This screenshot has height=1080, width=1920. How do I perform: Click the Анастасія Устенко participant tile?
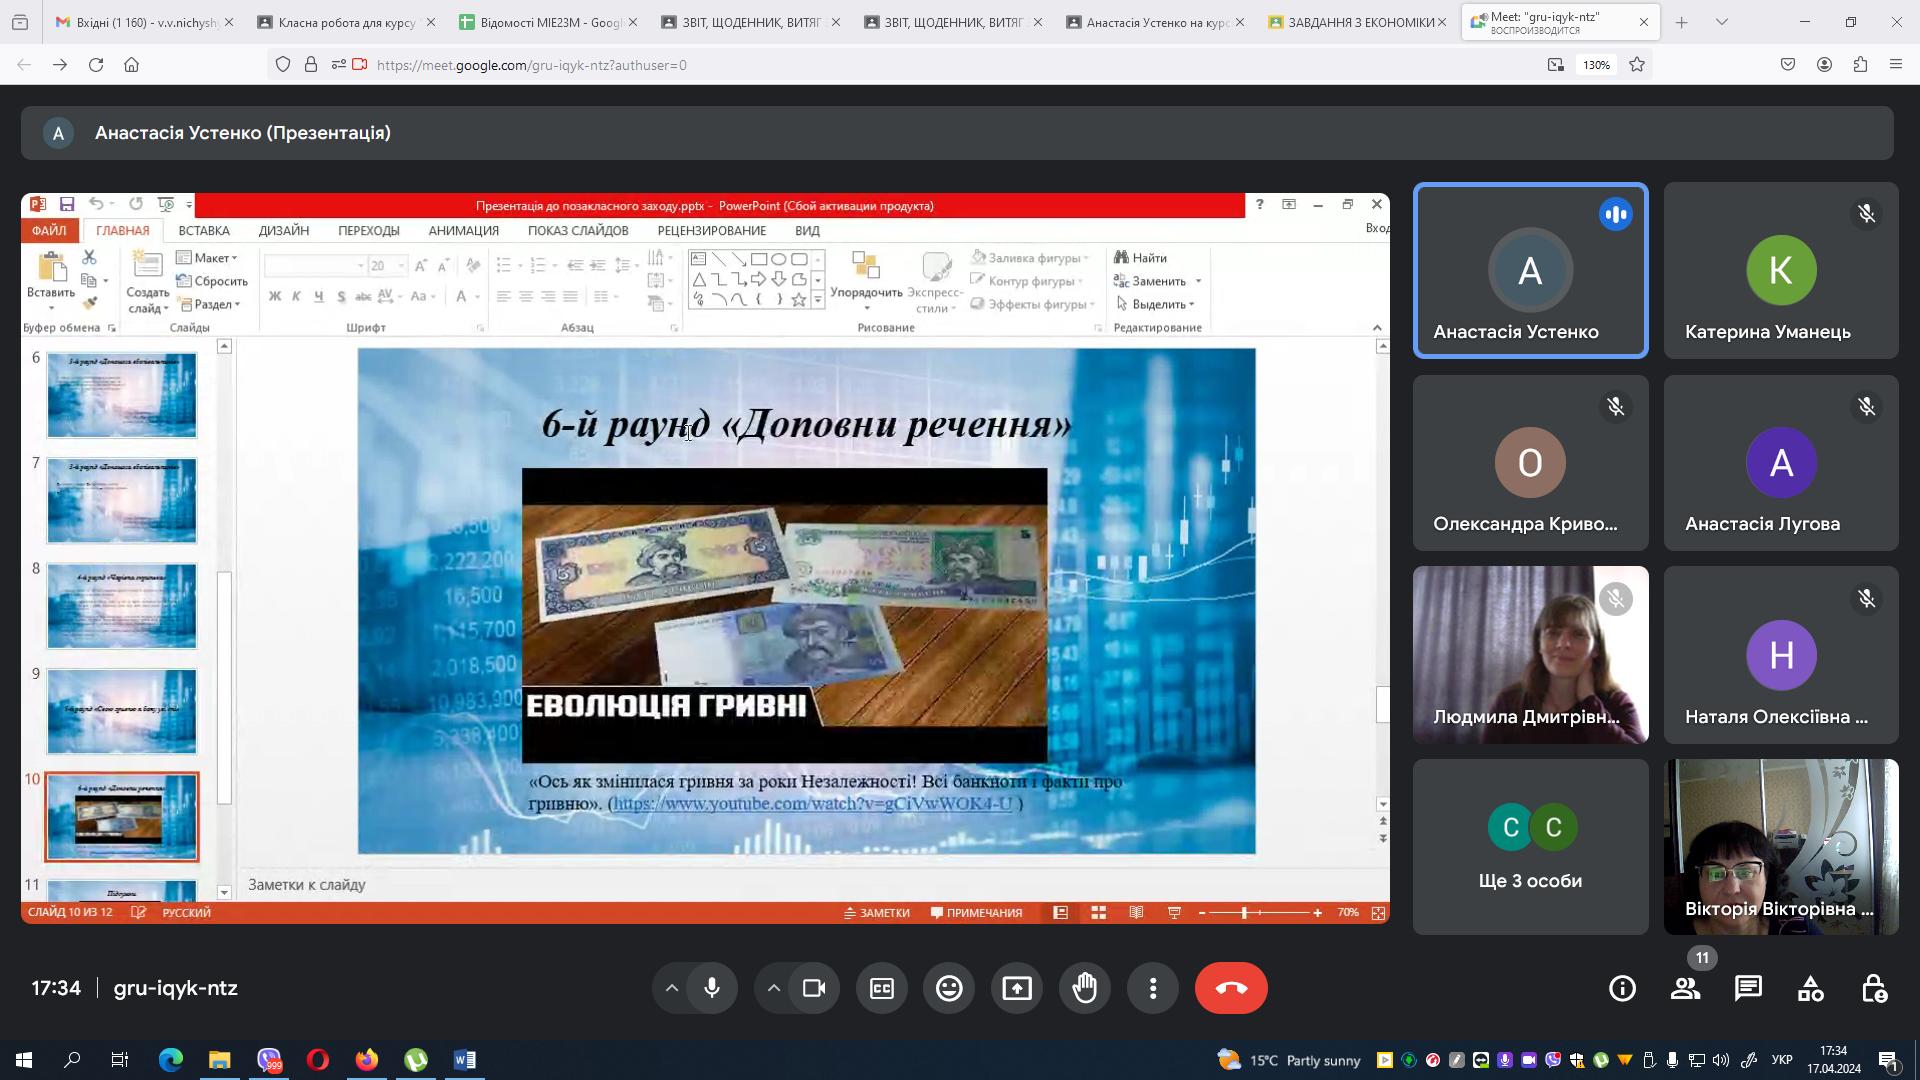[x=1530, y=270]
